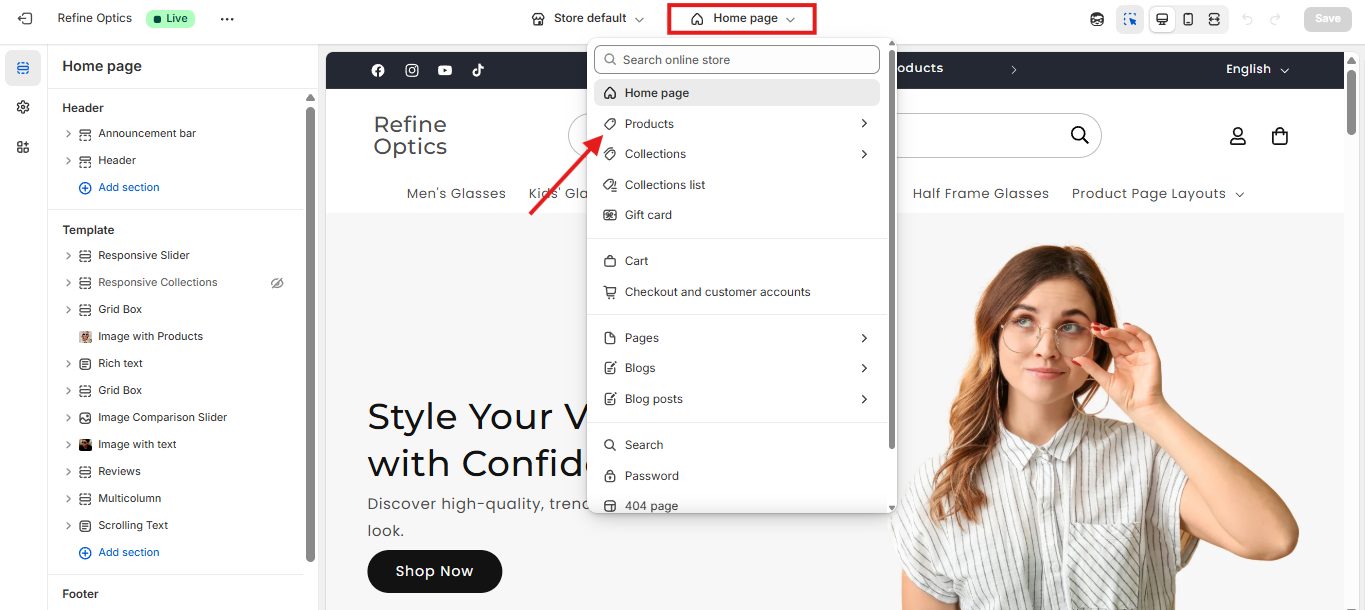Switch to fullscreen preview icon

click(x=1214, y=19)
